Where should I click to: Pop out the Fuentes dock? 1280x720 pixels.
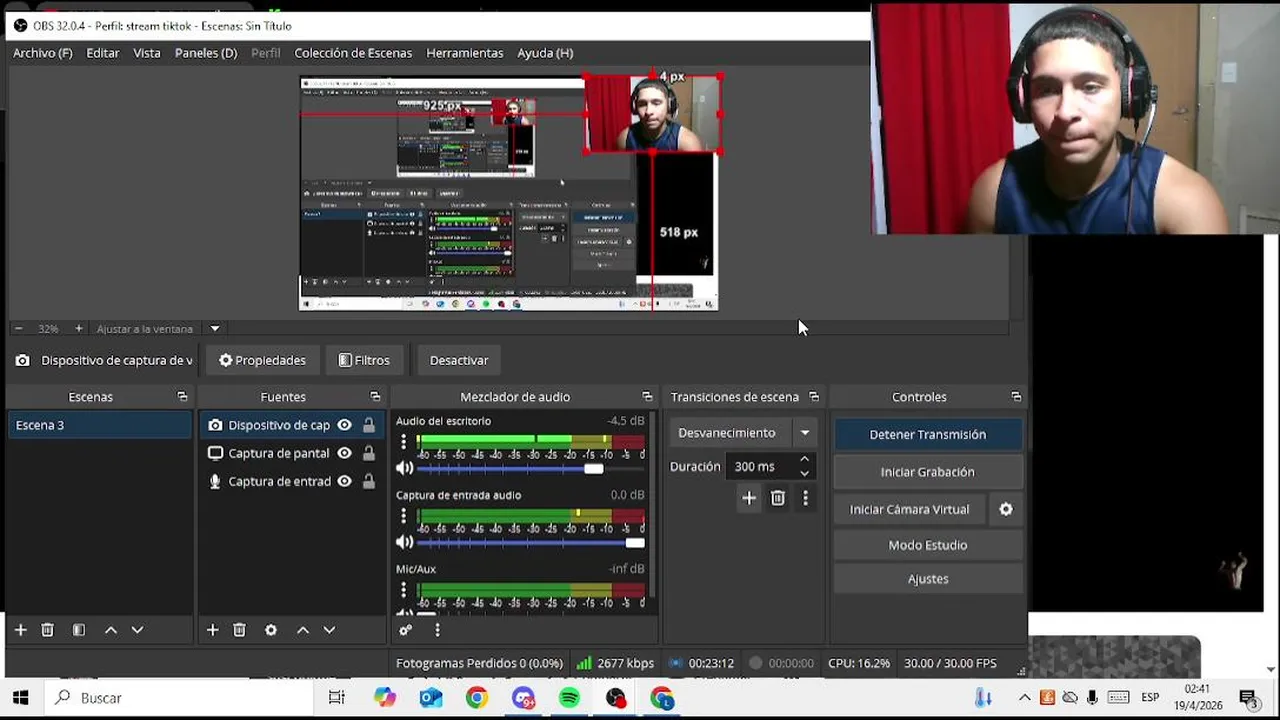tap(375, 397)
